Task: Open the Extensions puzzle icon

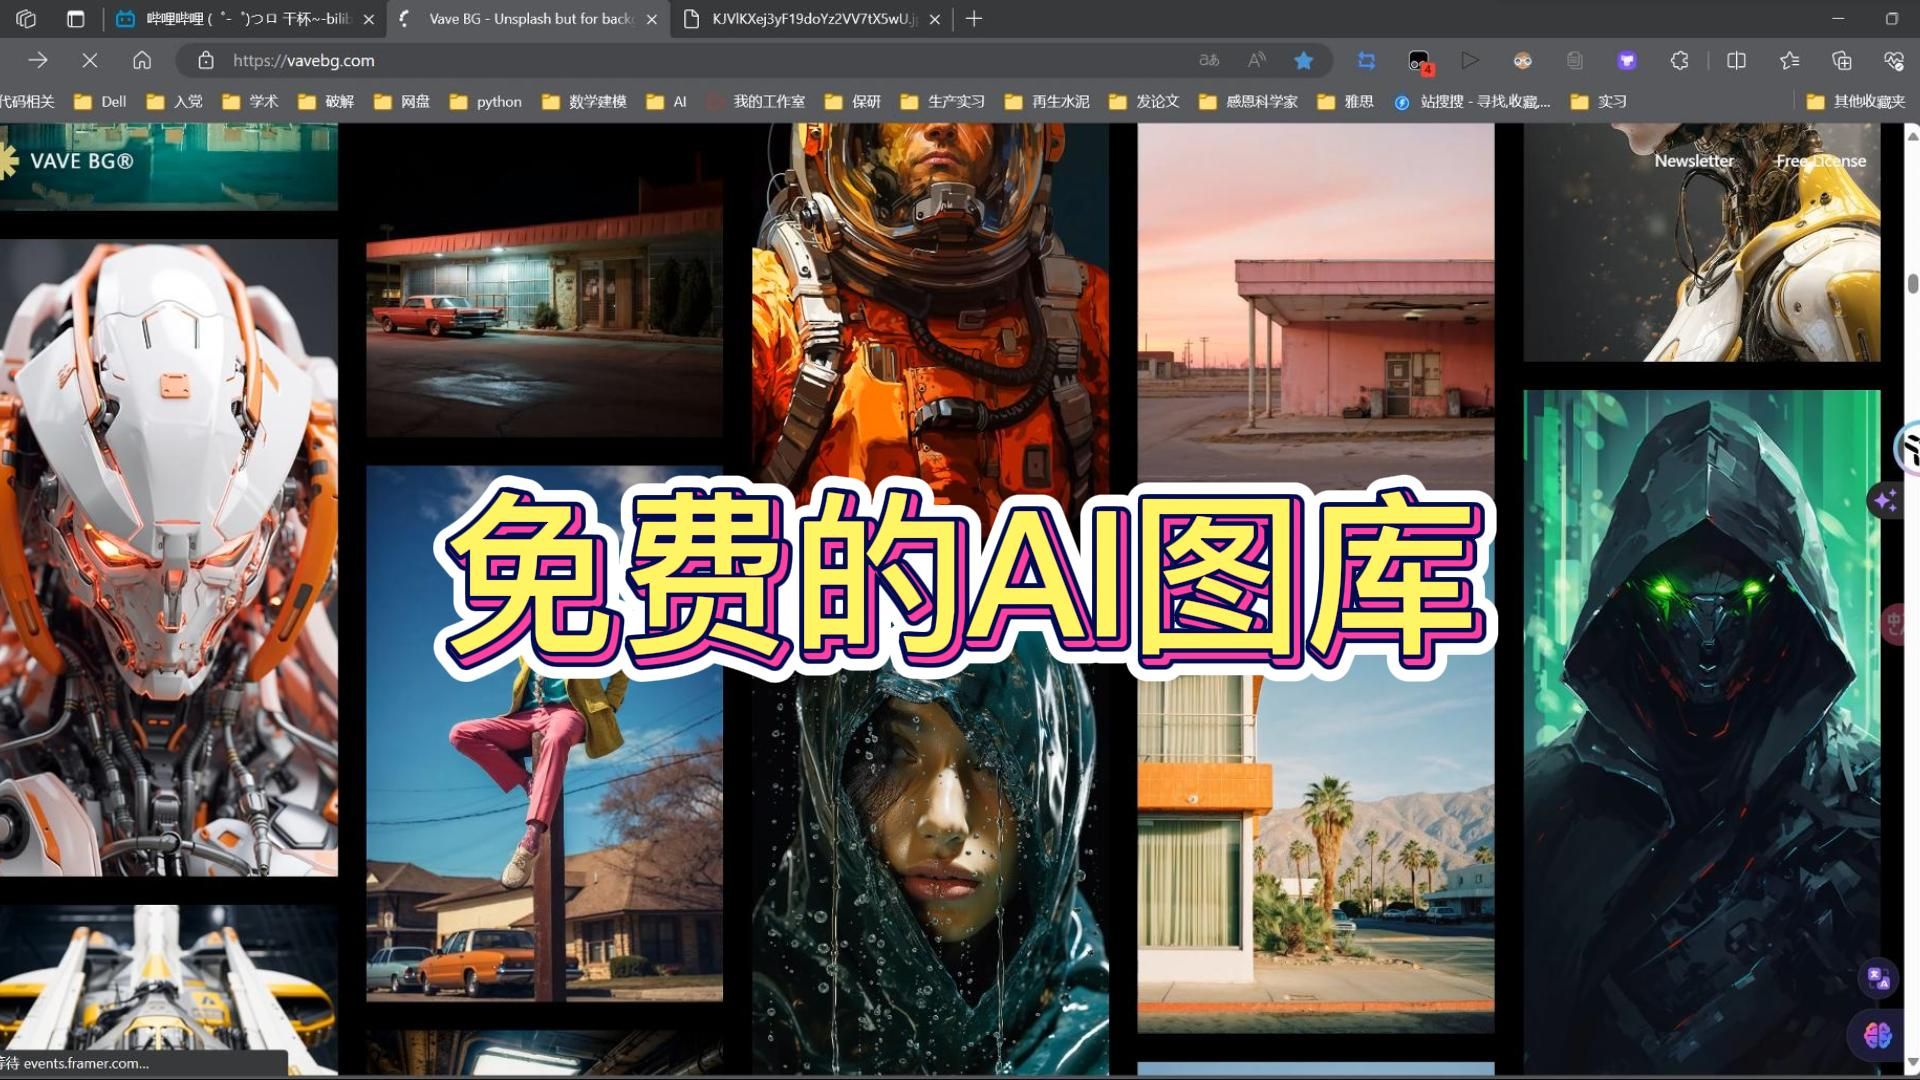Action: pos(1679,61)
